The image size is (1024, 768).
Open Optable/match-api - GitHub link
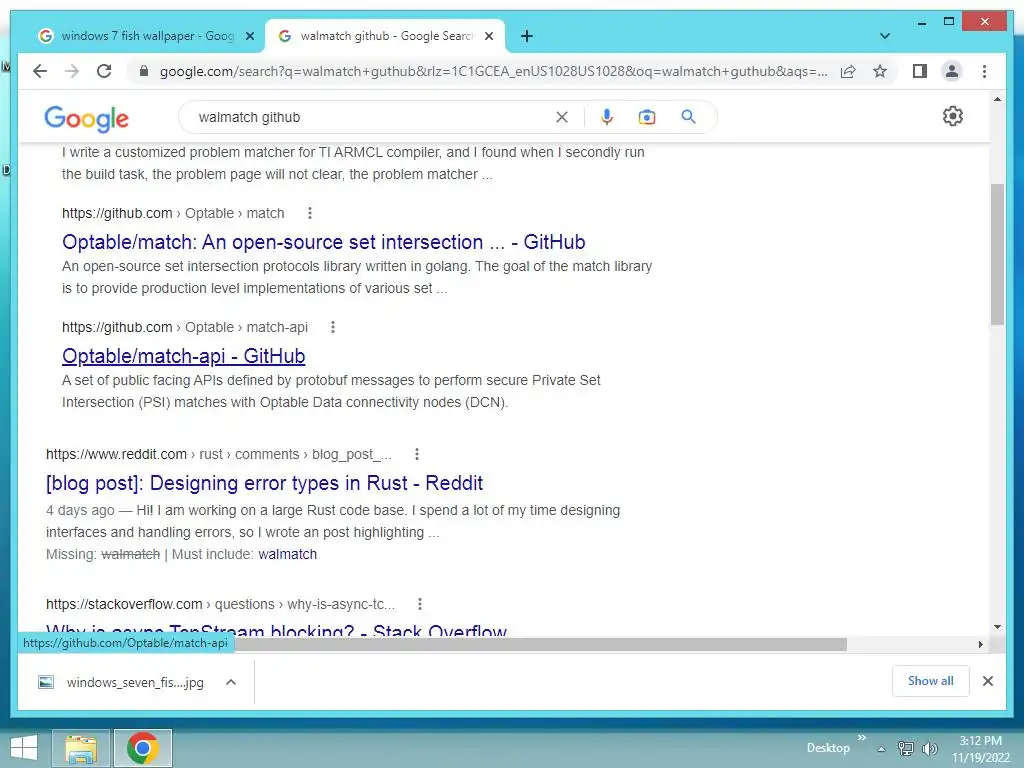coord(184,357)
